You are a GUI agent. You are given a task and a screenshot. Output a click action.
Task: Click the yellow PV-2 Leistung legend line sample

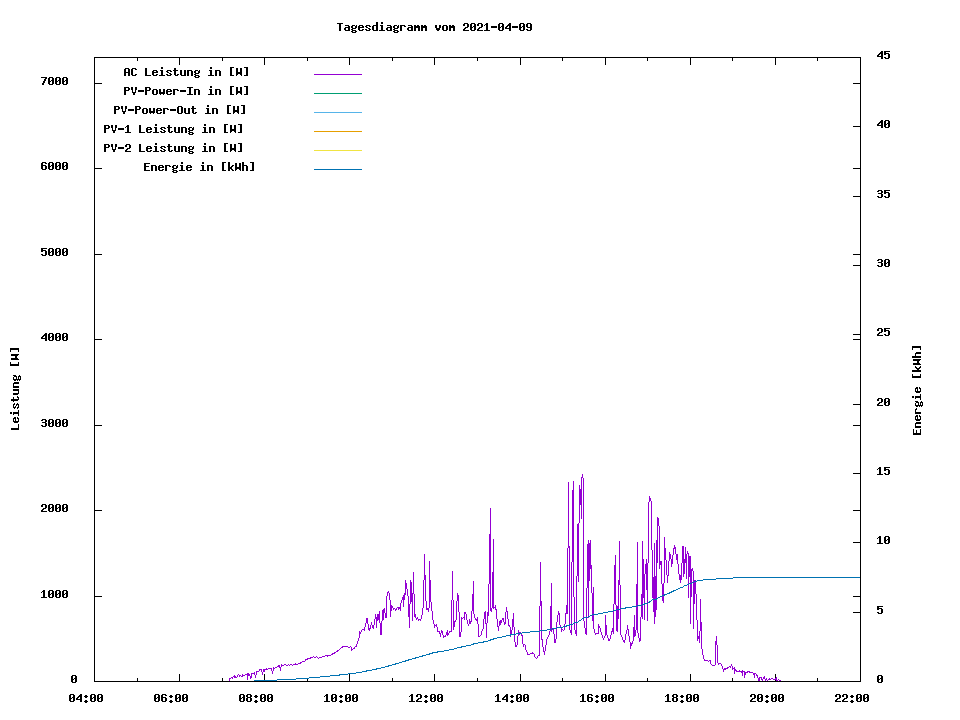click(x=337, y=150)
